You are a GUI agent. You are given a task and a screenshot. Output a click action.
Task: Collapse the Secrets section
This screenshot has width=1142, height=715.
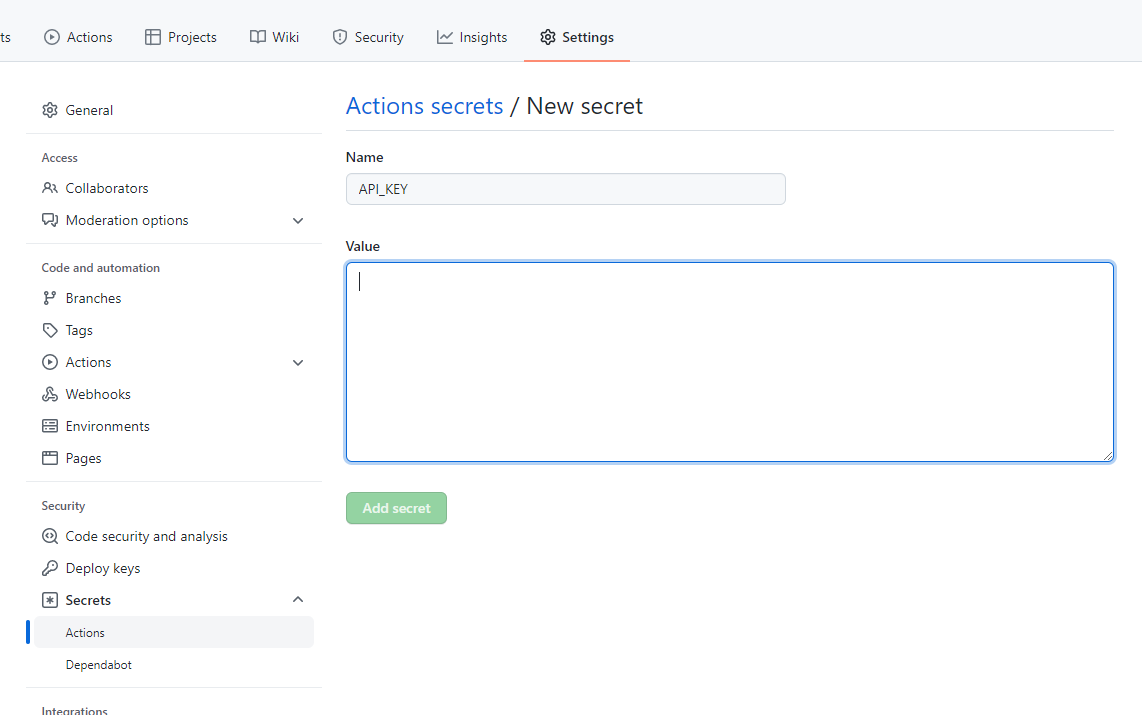click(297, 599)
